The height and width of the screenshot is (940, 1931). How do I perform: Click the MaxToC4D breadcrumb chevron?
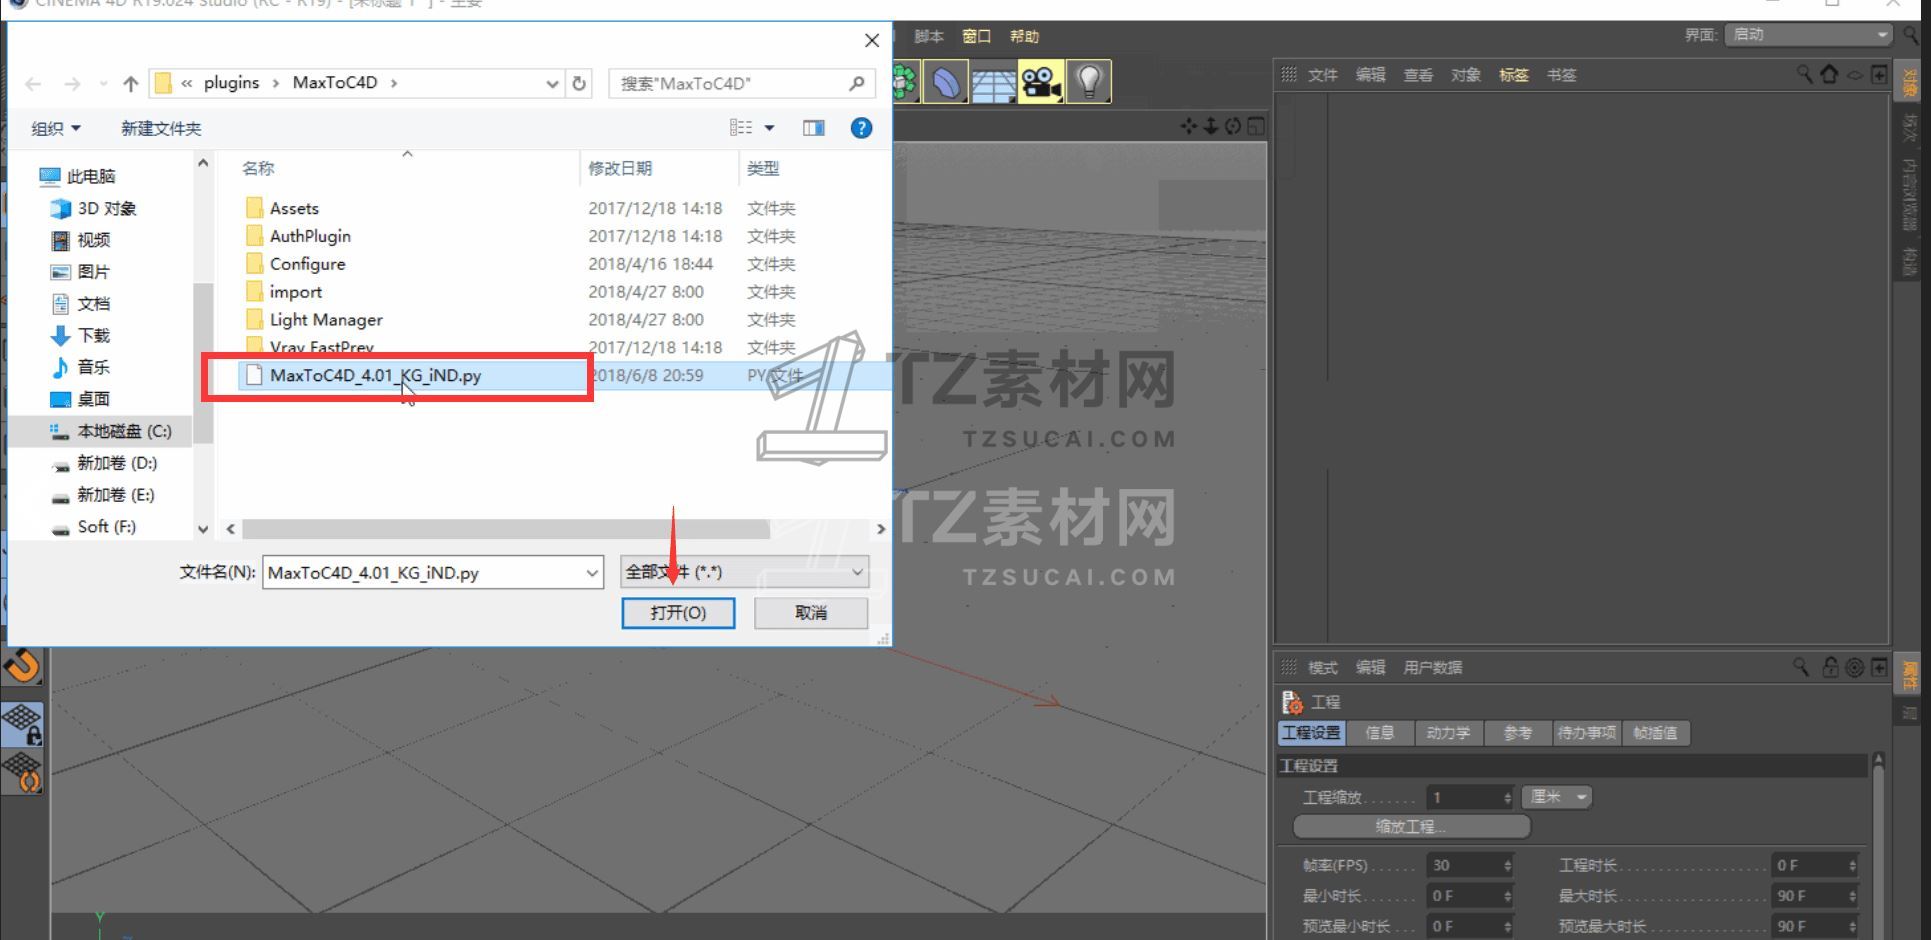[394, 83]
